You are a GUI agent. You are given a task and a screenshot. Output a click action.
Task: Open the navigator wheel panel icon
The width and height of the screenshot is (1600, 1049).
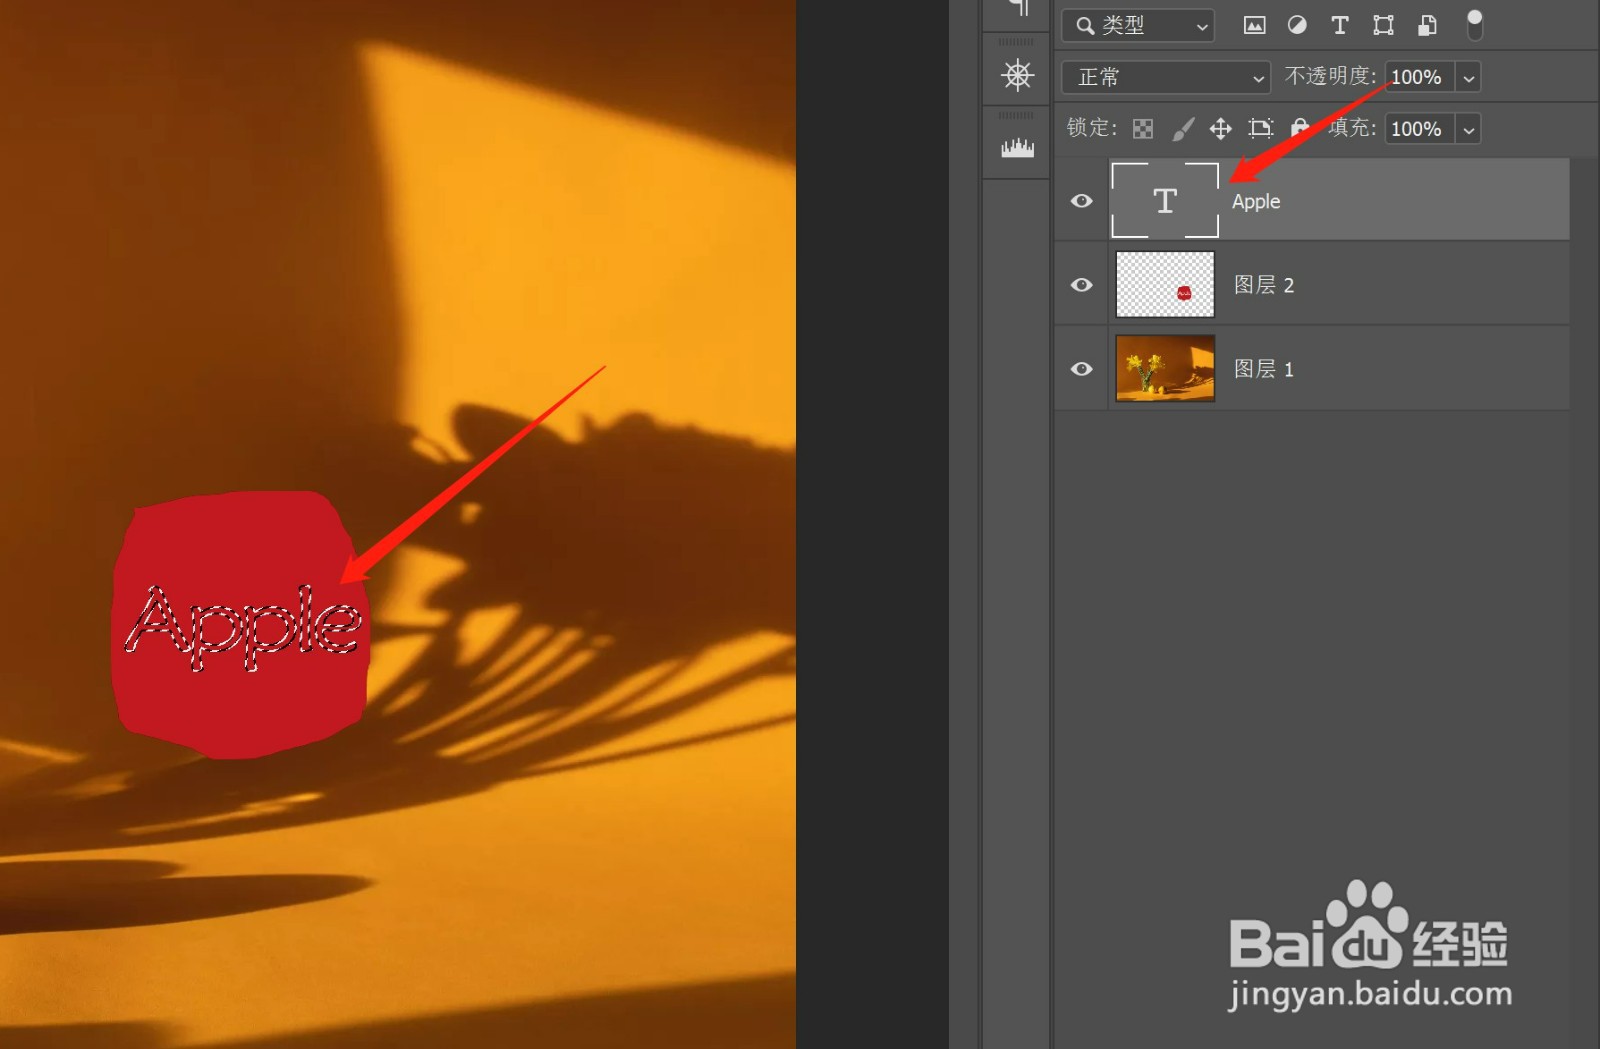coord(1017,75)
